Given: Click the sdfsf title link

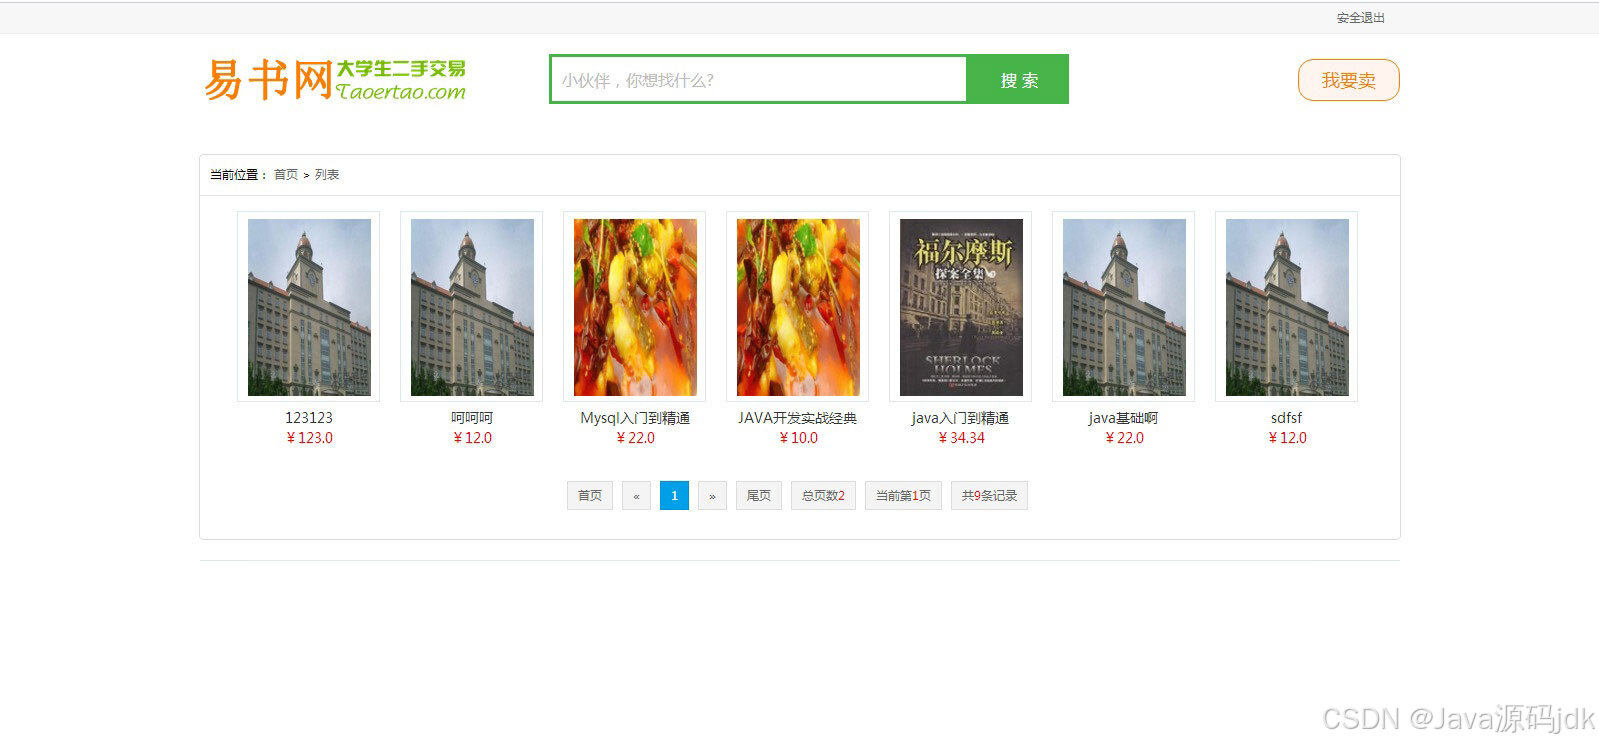Looking at the screenshot, I should coord(1287,418).
